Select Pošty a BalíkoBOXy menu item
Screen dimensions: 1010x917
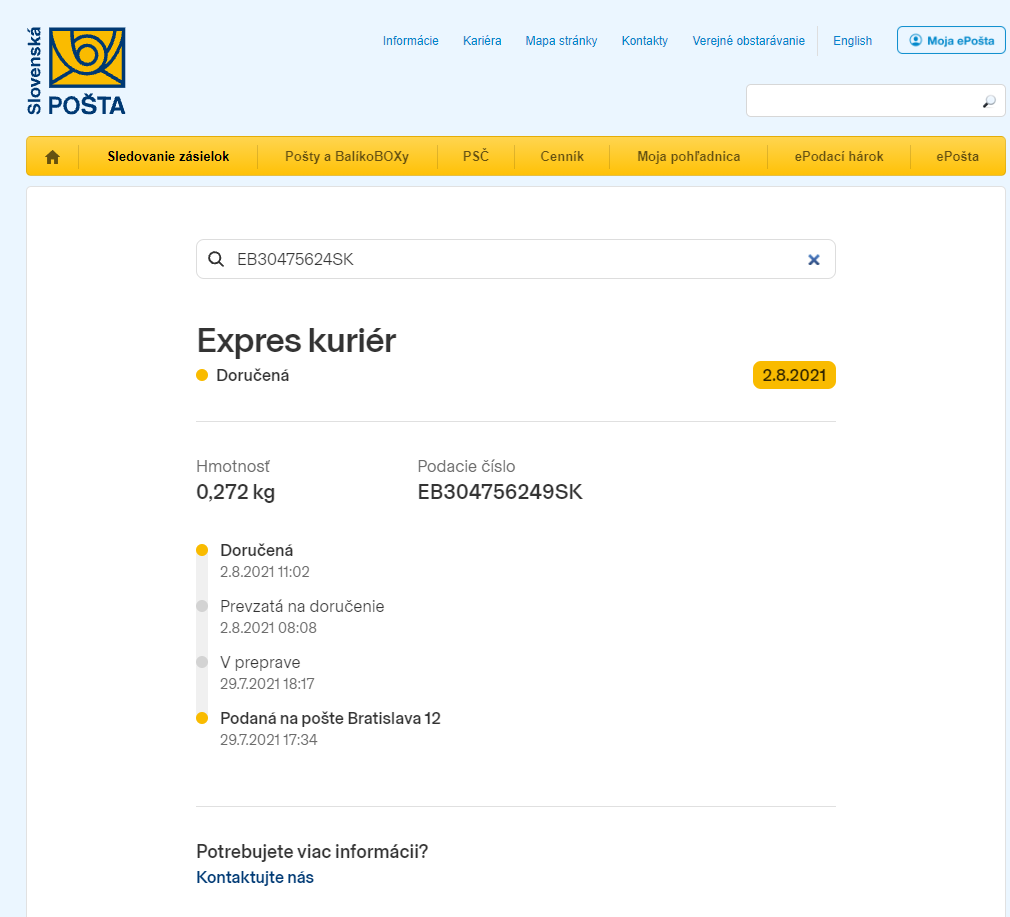coord(347,157)
